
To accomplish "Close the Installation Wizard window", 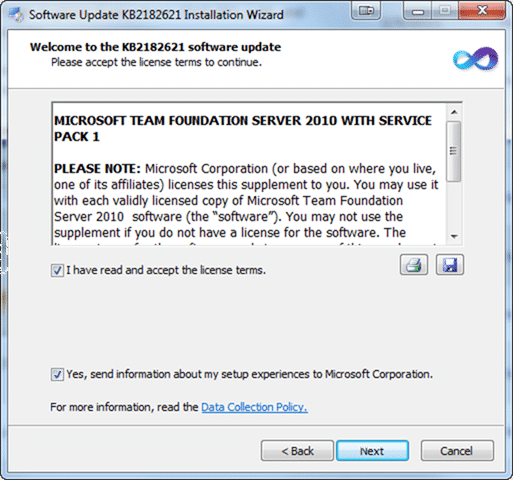I will 482,11.
